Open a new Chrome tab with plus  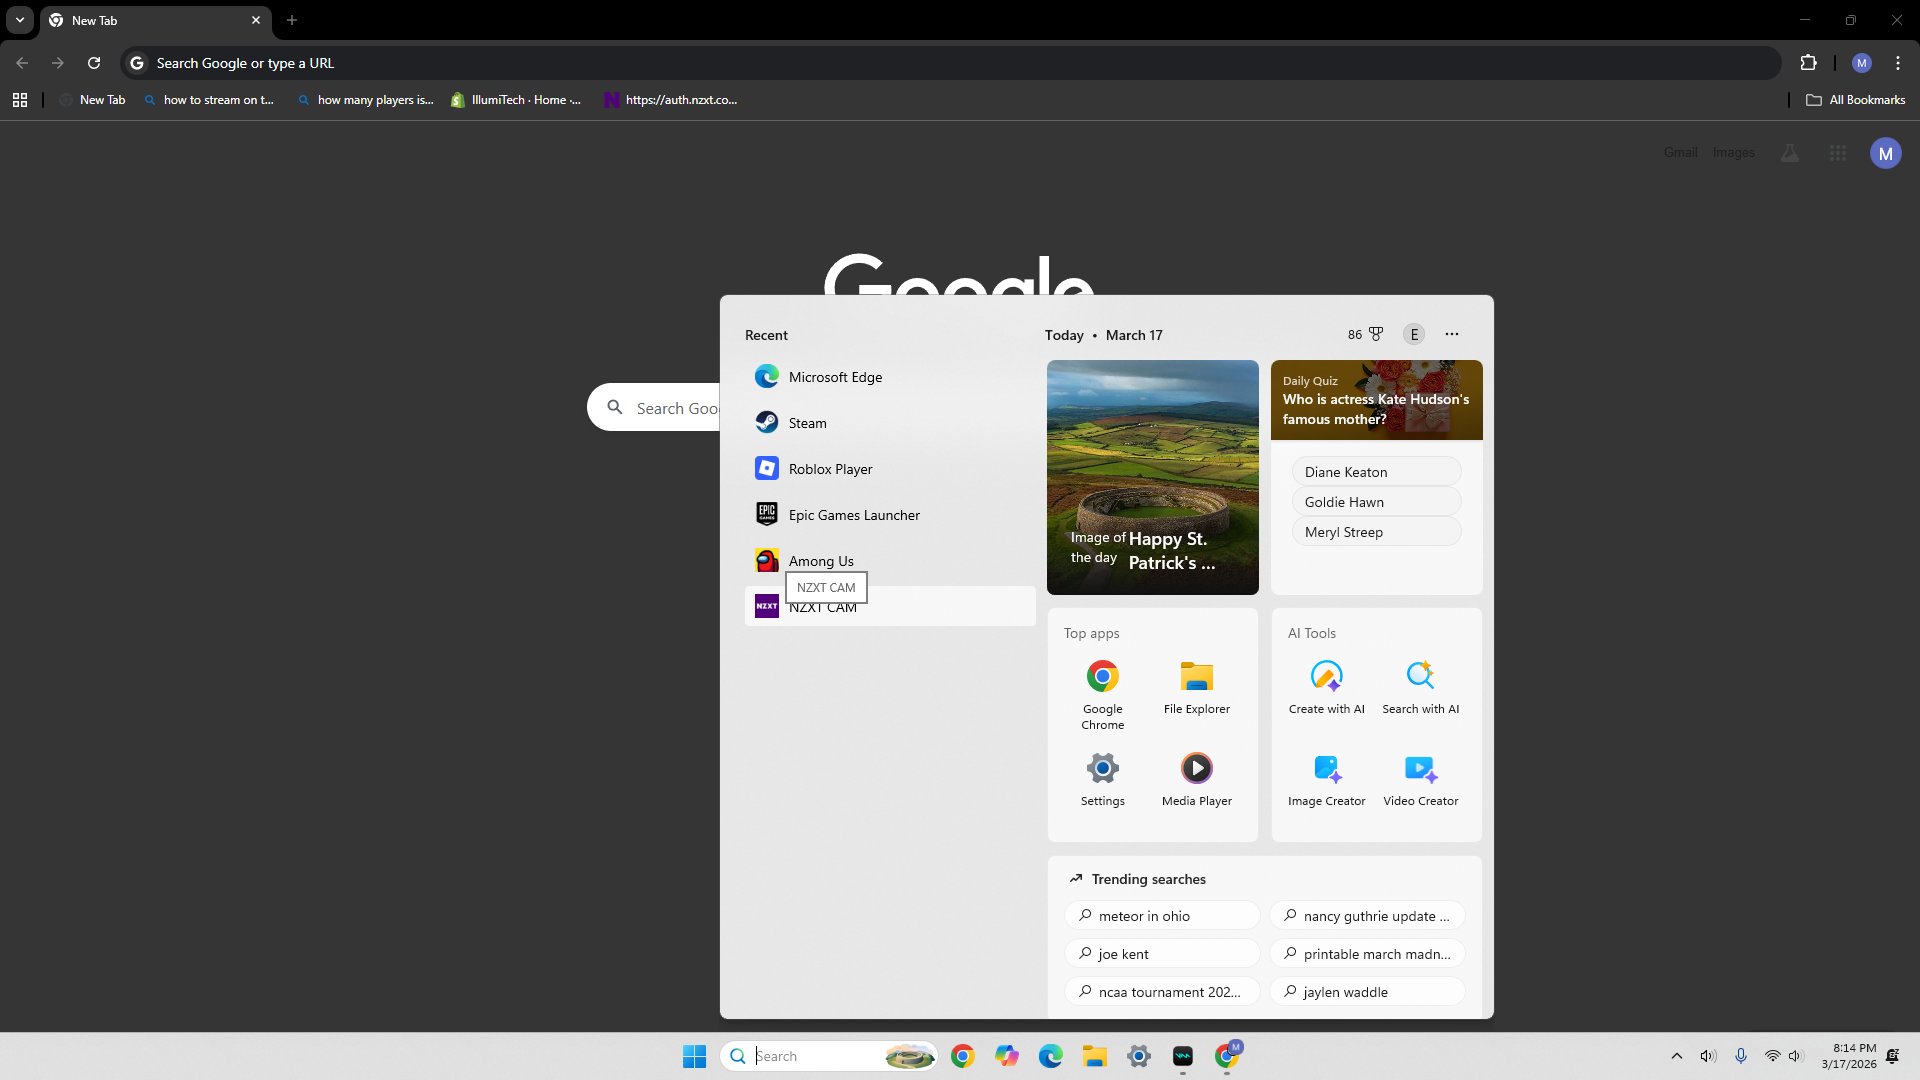click(292, 20)
